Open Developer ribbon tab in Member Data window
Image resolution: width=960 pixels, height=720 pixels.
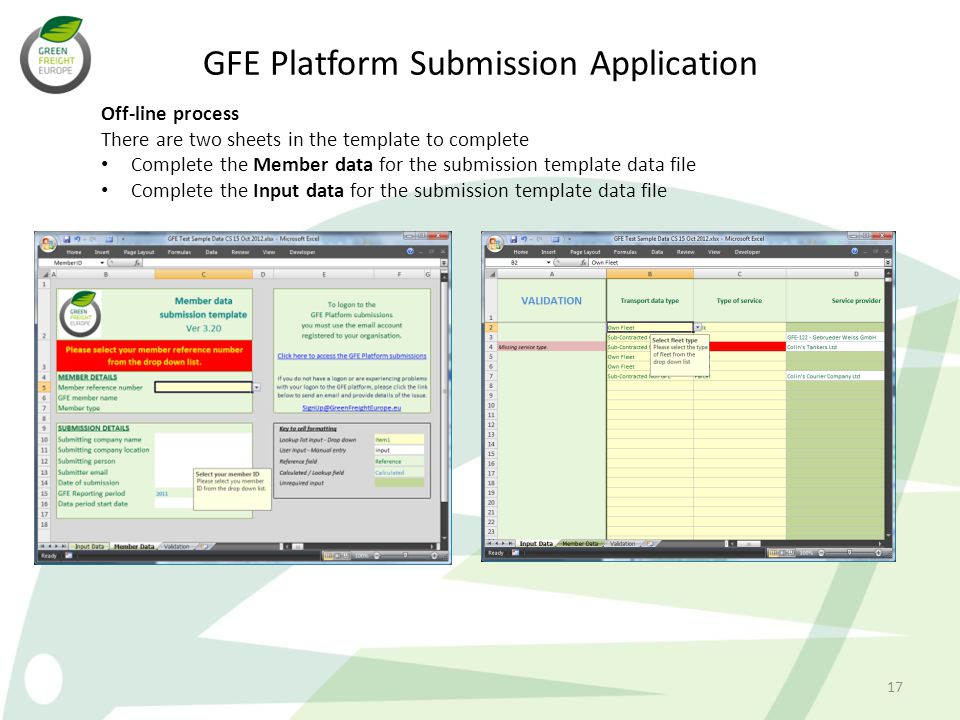[302, 252]
